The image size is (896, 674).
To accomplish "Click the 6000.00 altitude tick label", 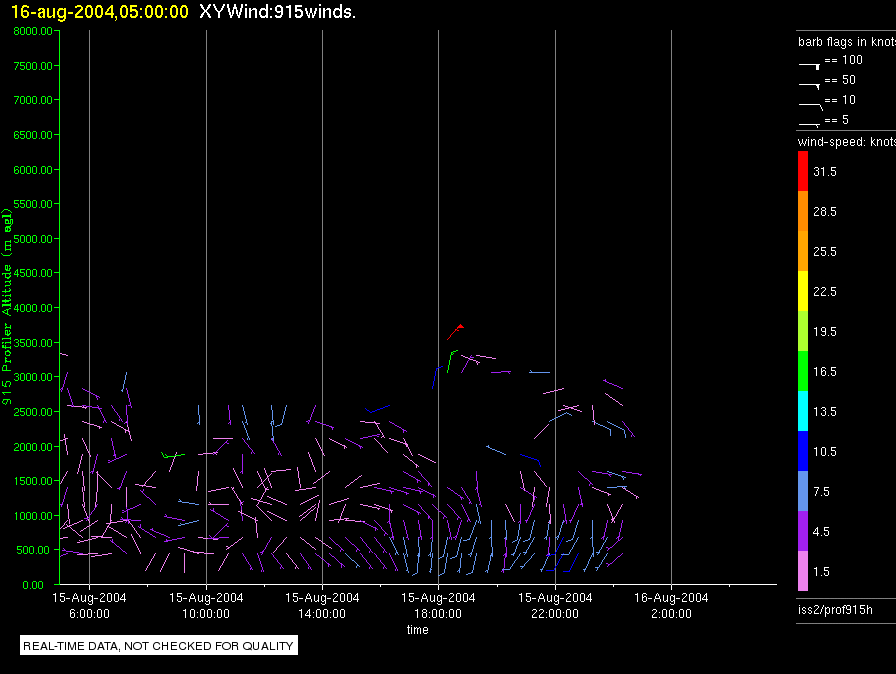I will (33, 170).
